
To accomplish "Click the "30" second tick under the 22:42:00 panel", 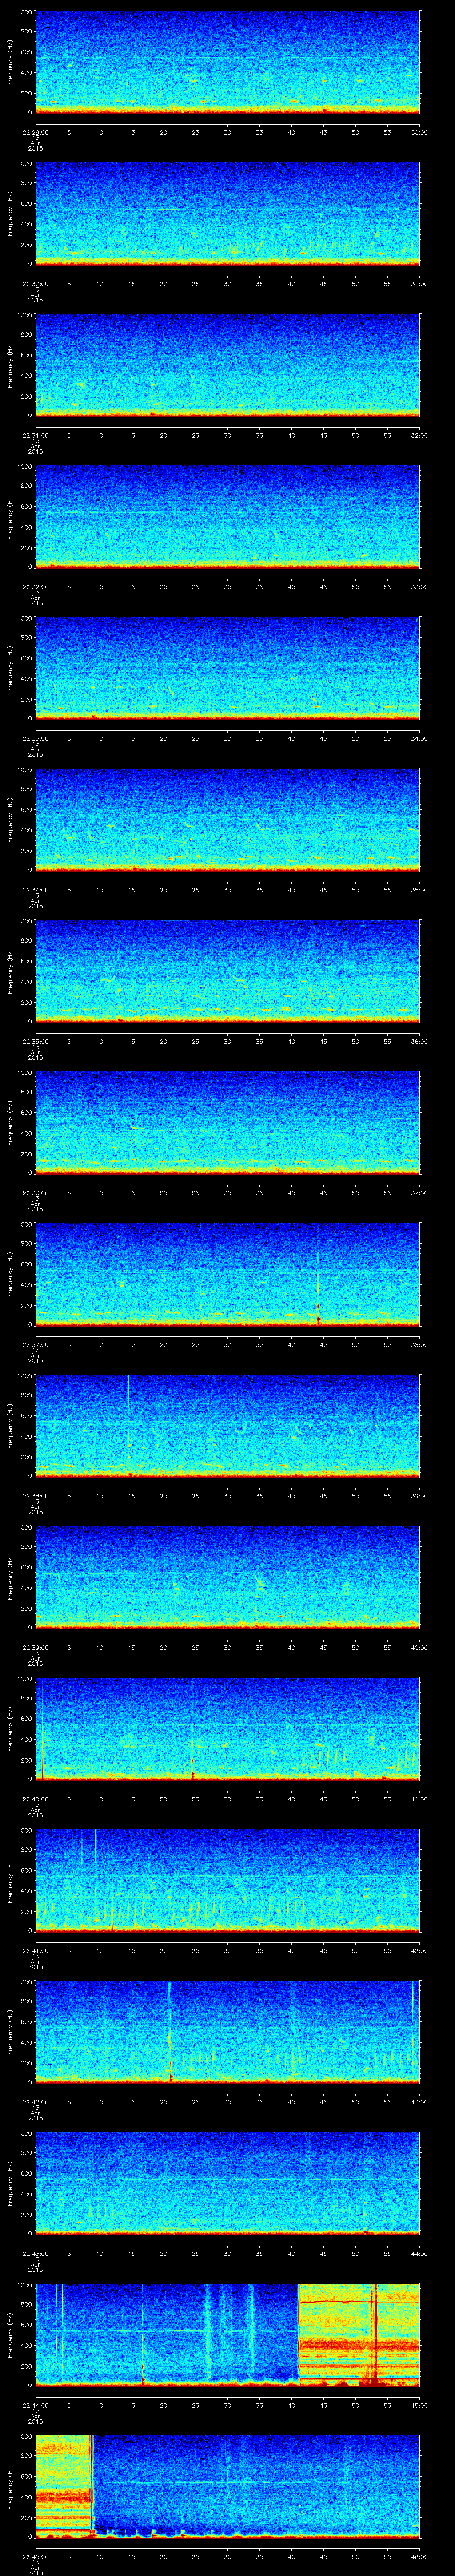I will pos(228,2101).
